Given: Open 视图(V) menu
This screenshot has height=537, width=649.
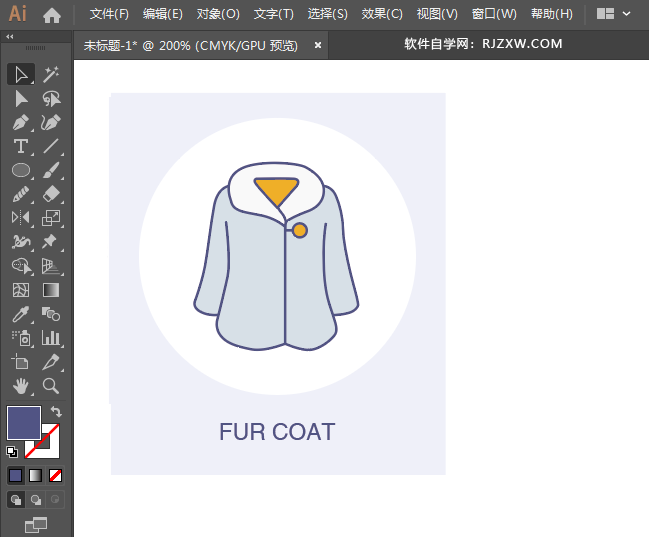Looking at the screenshot, I should (437, 14).
